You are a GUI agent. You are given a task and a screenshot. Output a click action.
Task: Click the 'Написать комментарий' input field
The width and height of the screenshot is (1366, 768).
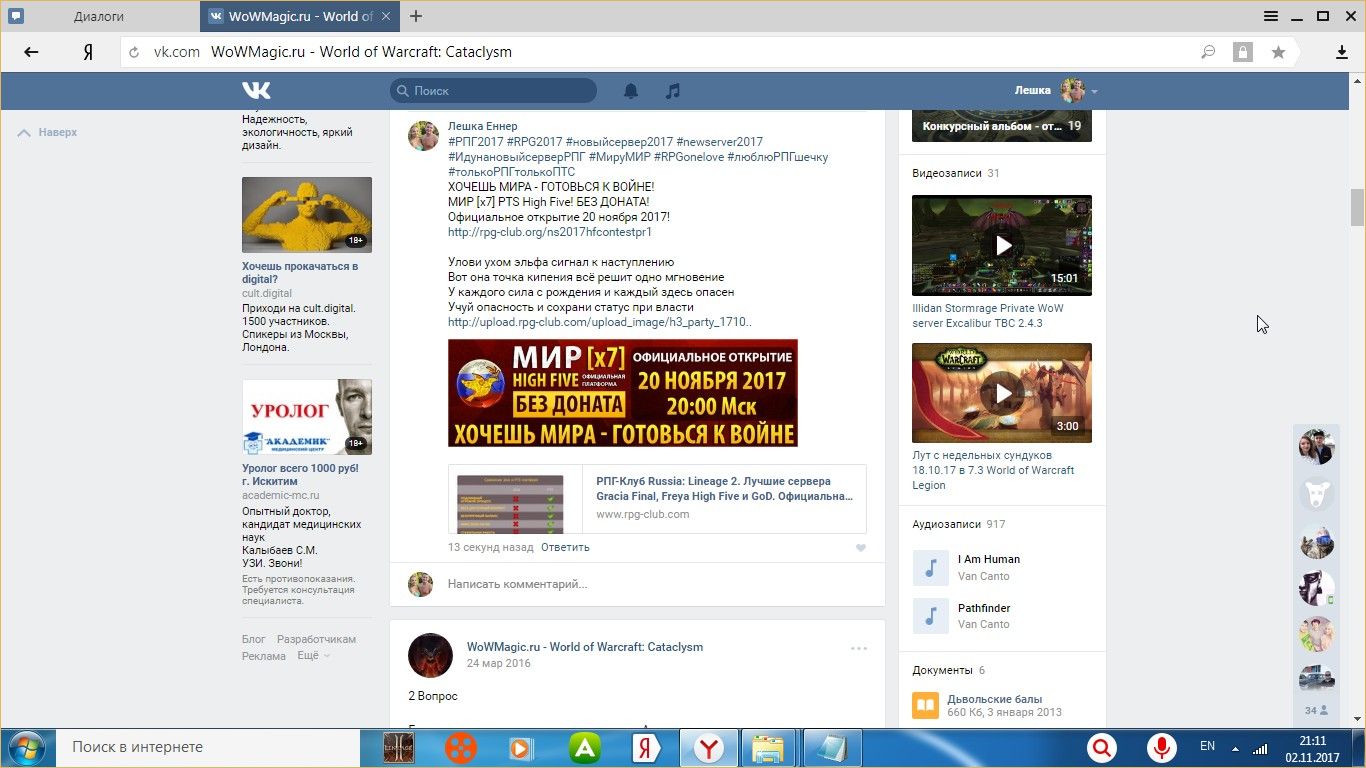(650, 584)
